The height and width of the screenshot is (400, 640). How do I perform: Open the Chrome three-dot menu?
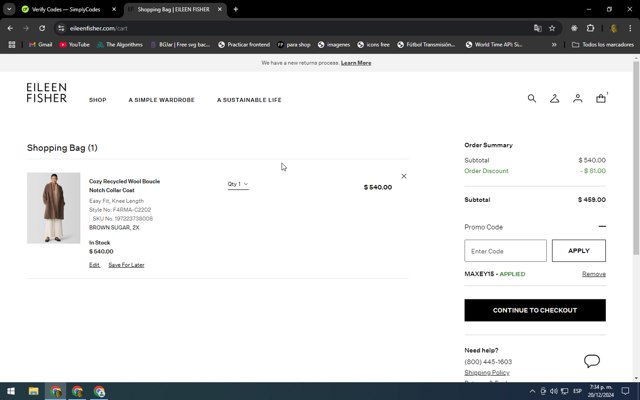[x=630, y=28]
